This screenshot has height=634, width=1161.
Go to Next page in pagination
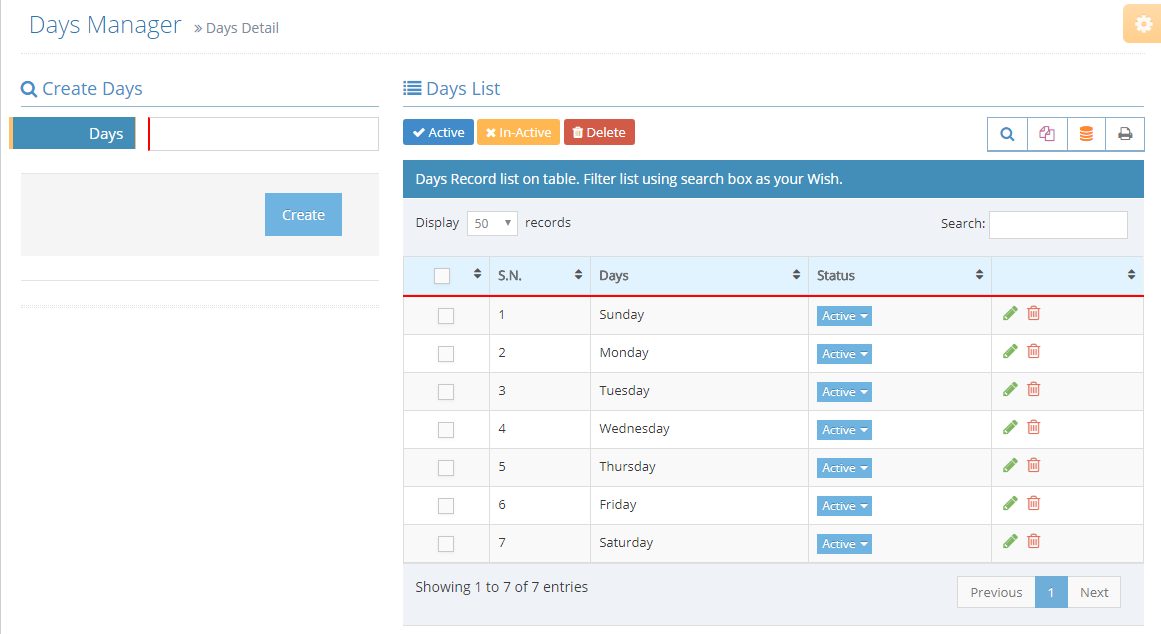(1094, 592)
